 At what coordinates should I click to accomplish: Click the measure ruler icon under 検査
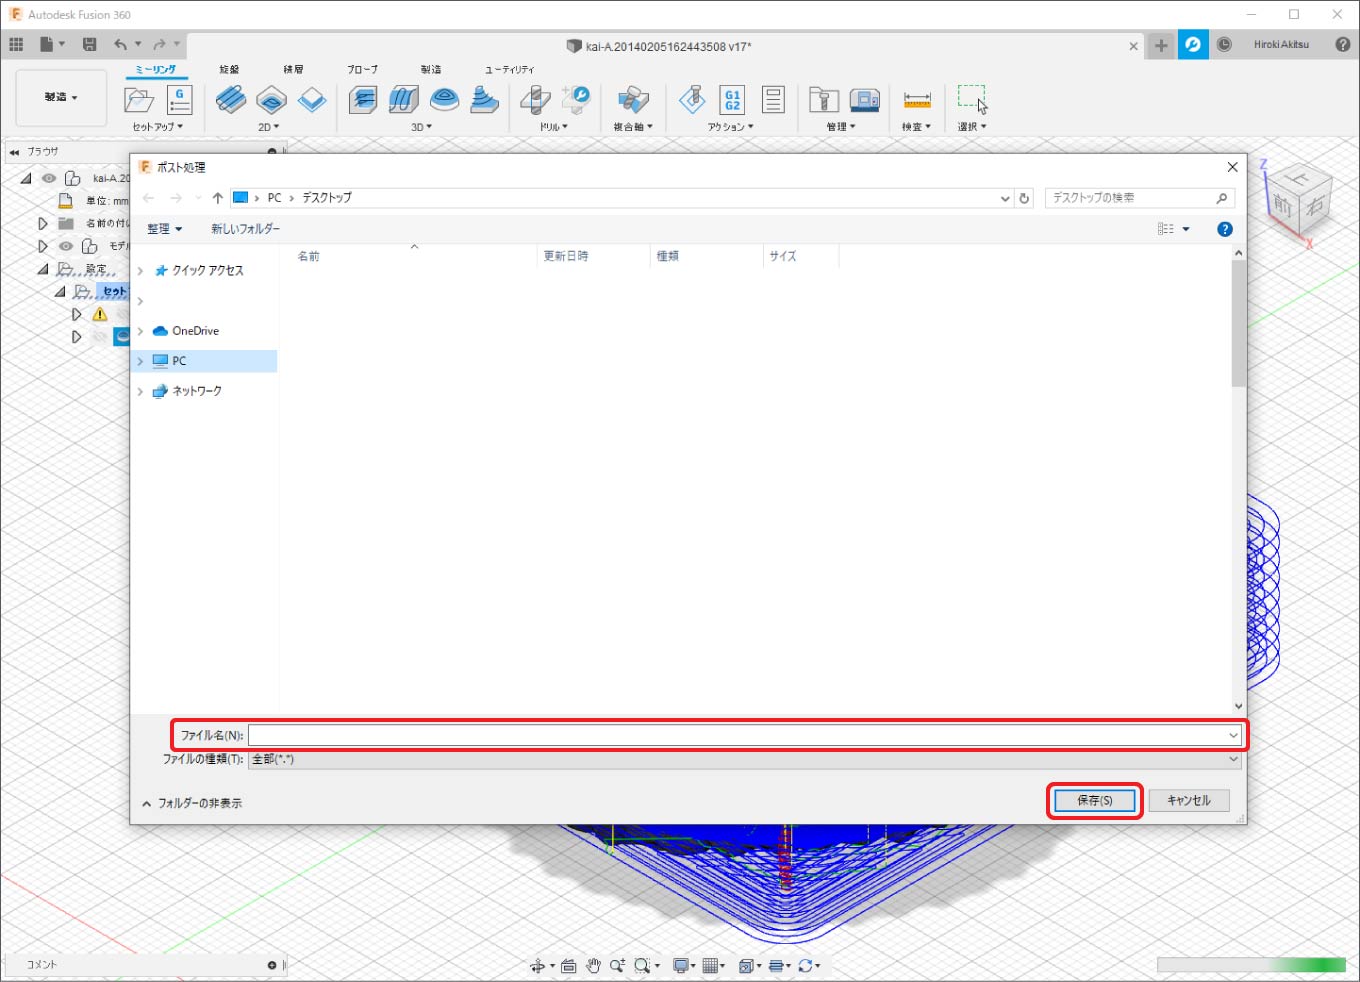[916, 100]
